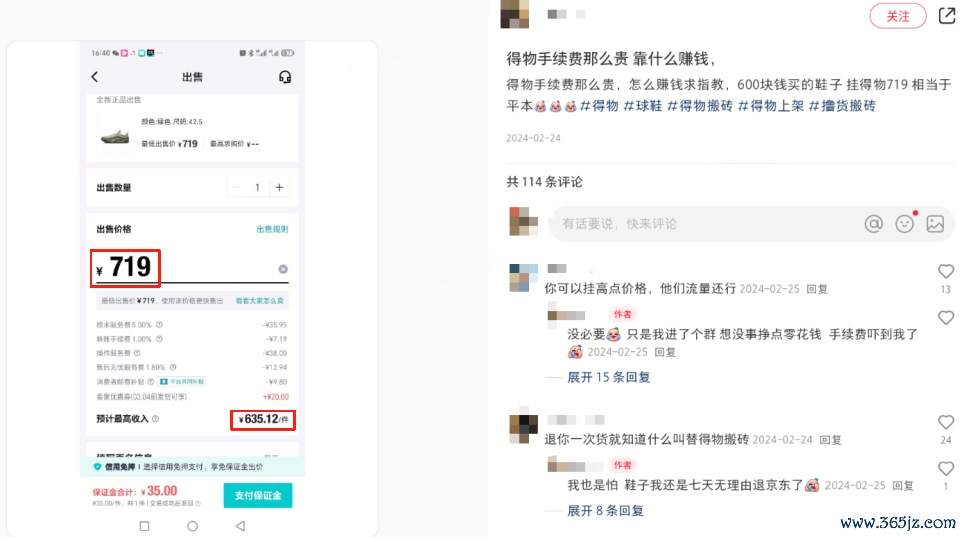This screenshot has width=963, height=538.
Task: Open the #得物上架 hashtag
Action: [770, 106]
